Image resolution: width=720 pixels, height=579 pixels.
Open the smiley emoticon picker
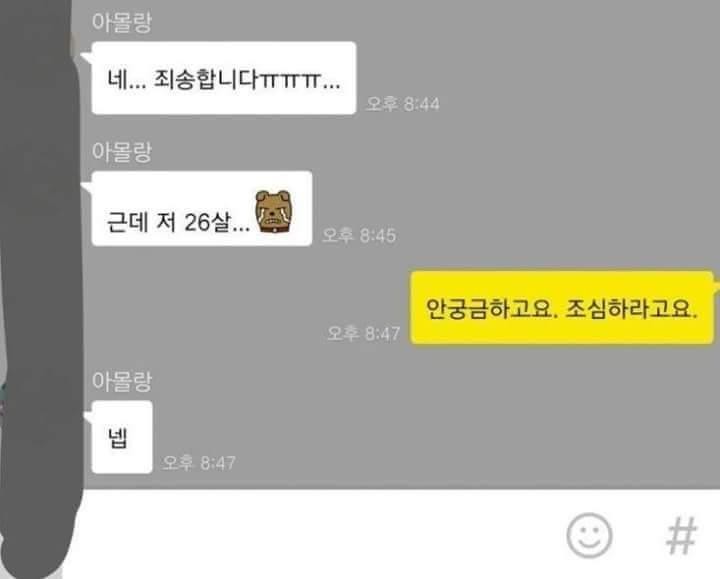[x=589, y=535]
